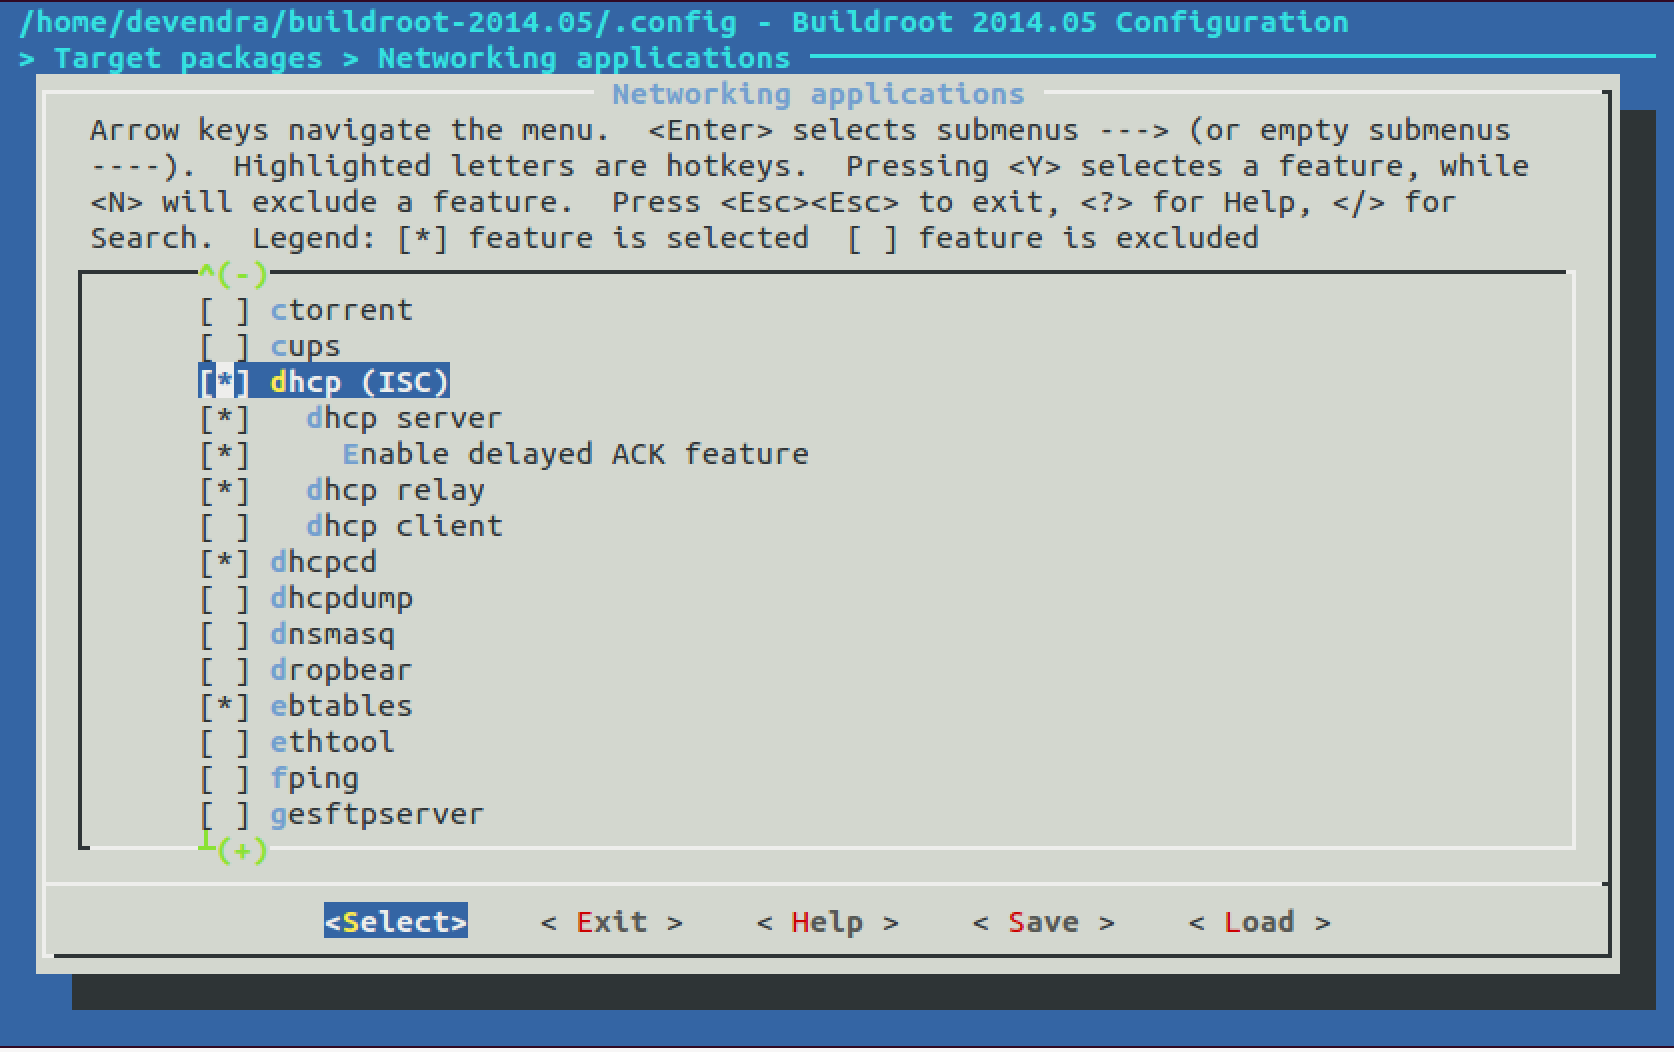Click the Save button

point(1043,922)
